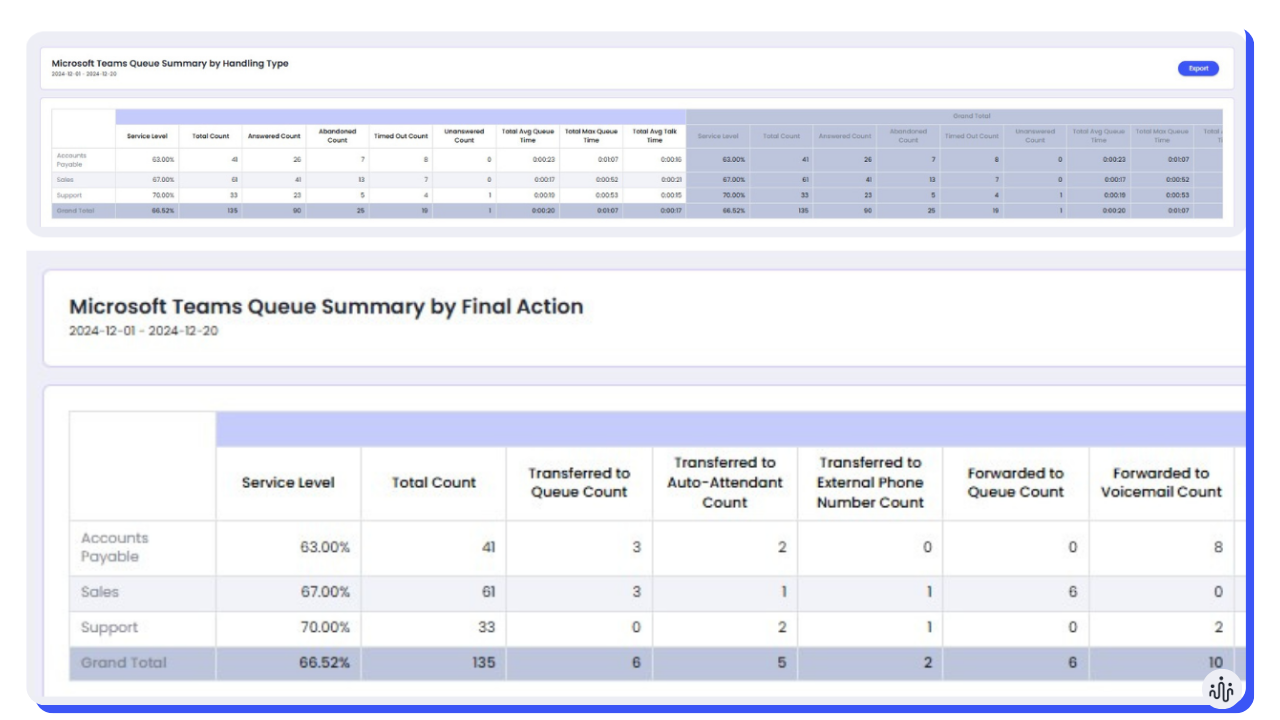The height and width of the screenshot is (720, 1280).
Task: Open the round waveform widget icon
Action: [1221, 689]
